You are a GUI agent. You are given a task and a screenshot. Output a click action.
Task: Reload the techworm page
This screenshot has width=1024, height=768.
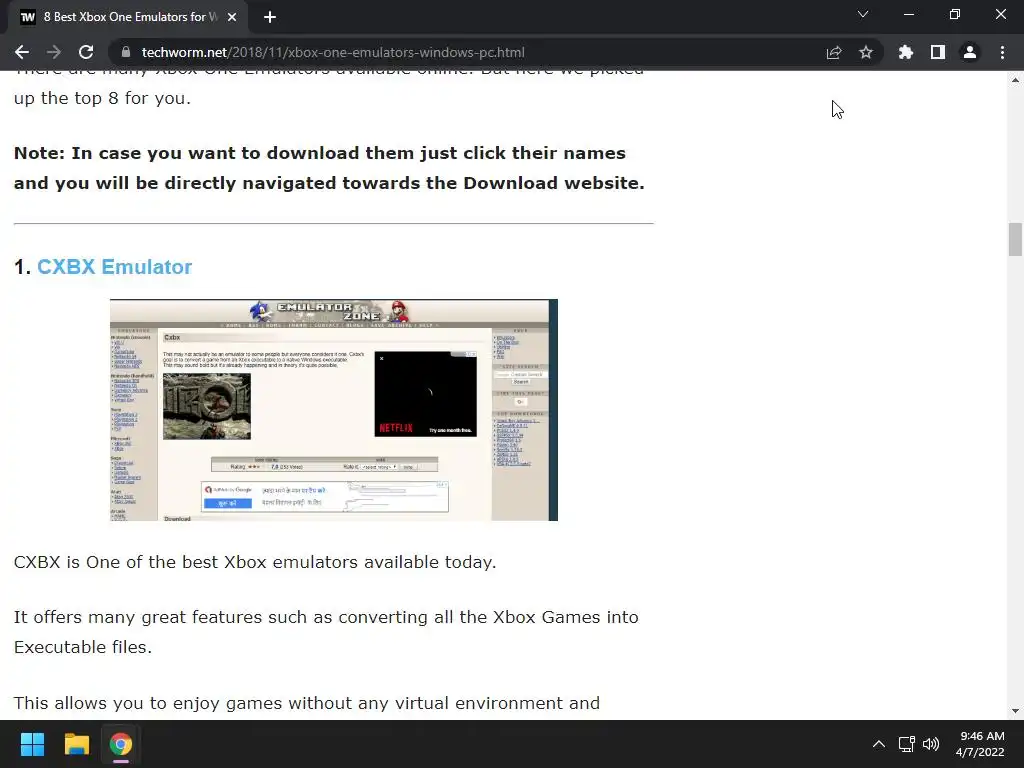(x=86, y=52)
